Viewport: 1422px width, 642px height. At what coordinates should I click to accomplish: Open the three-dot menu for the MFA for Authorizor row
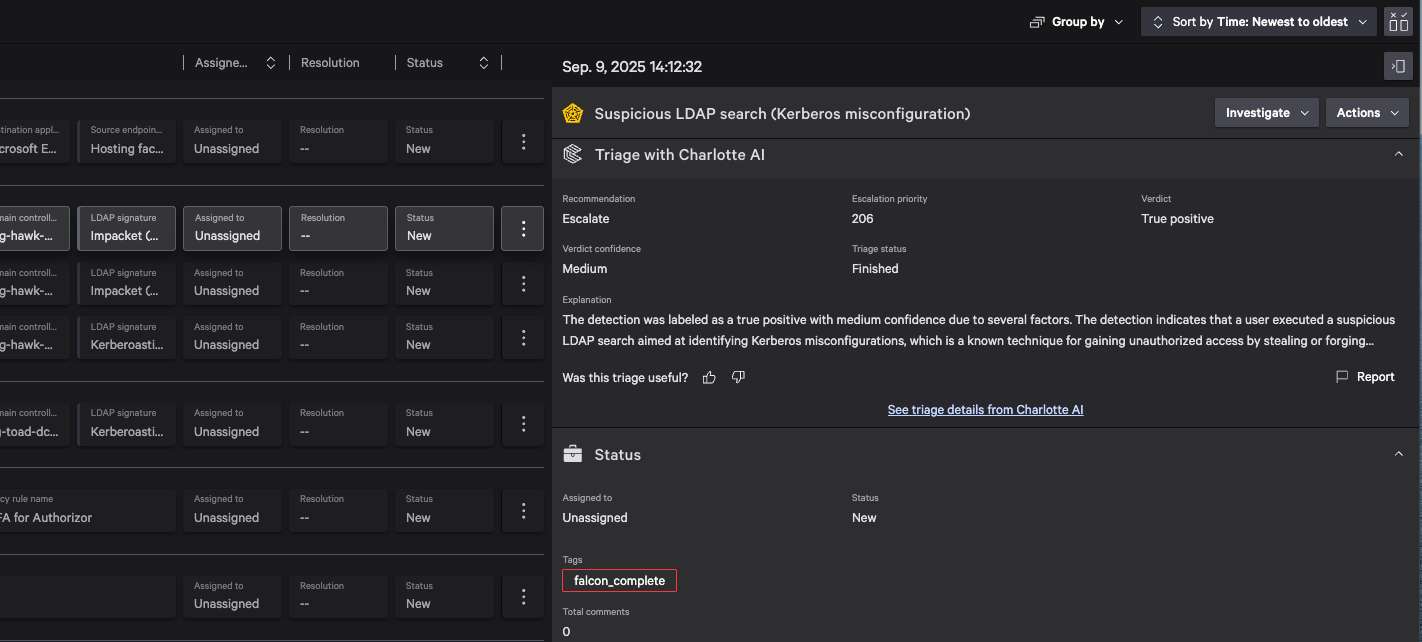[524, 511]
